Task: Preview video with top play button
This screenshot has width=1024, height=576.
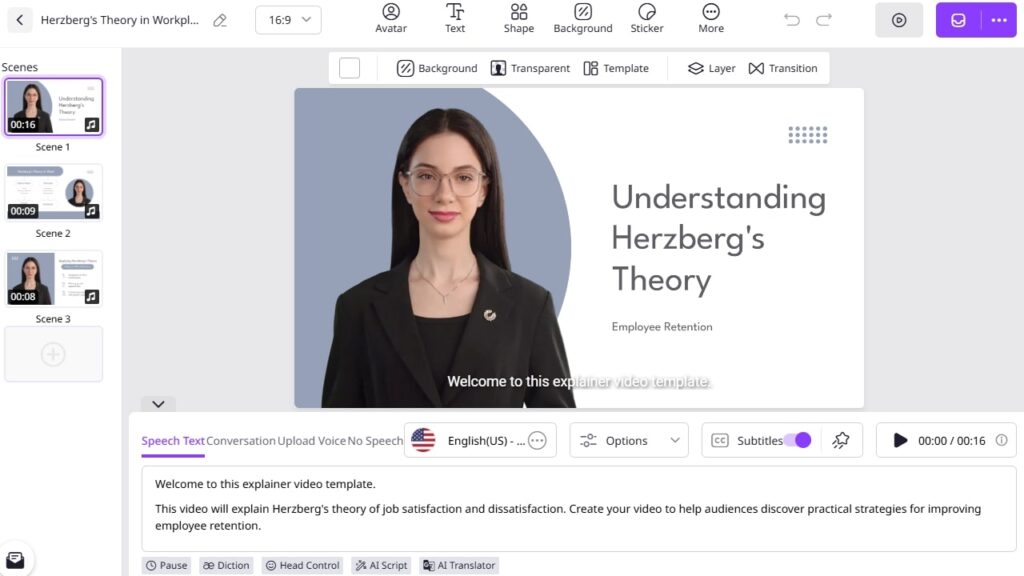Action: click(x=899, y=20)
